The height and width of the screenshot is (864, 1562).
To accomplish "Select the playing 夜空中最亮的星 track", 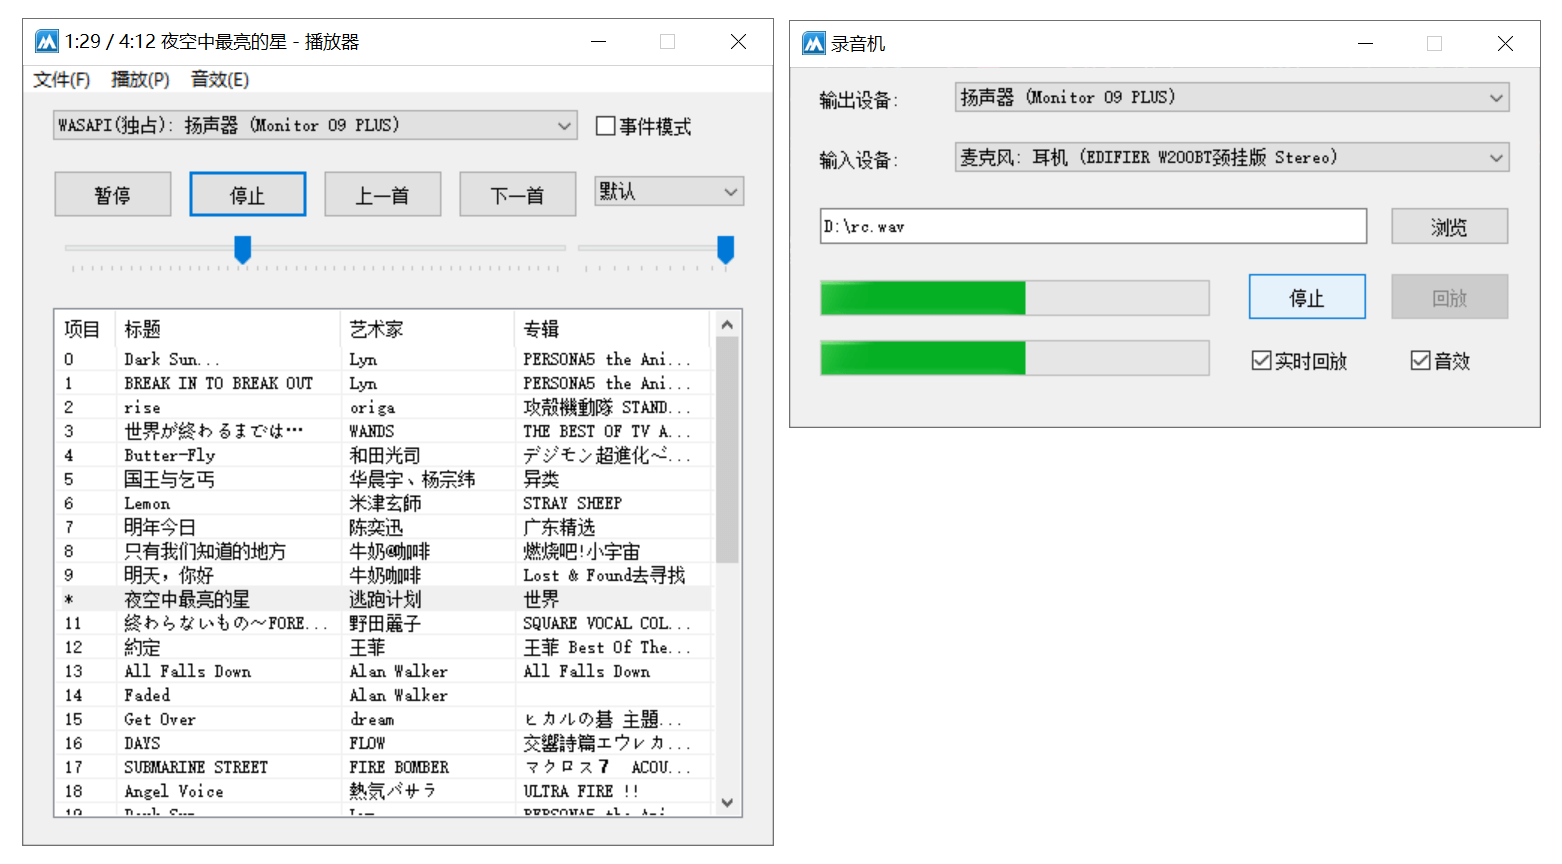I will tap(187, 599).
